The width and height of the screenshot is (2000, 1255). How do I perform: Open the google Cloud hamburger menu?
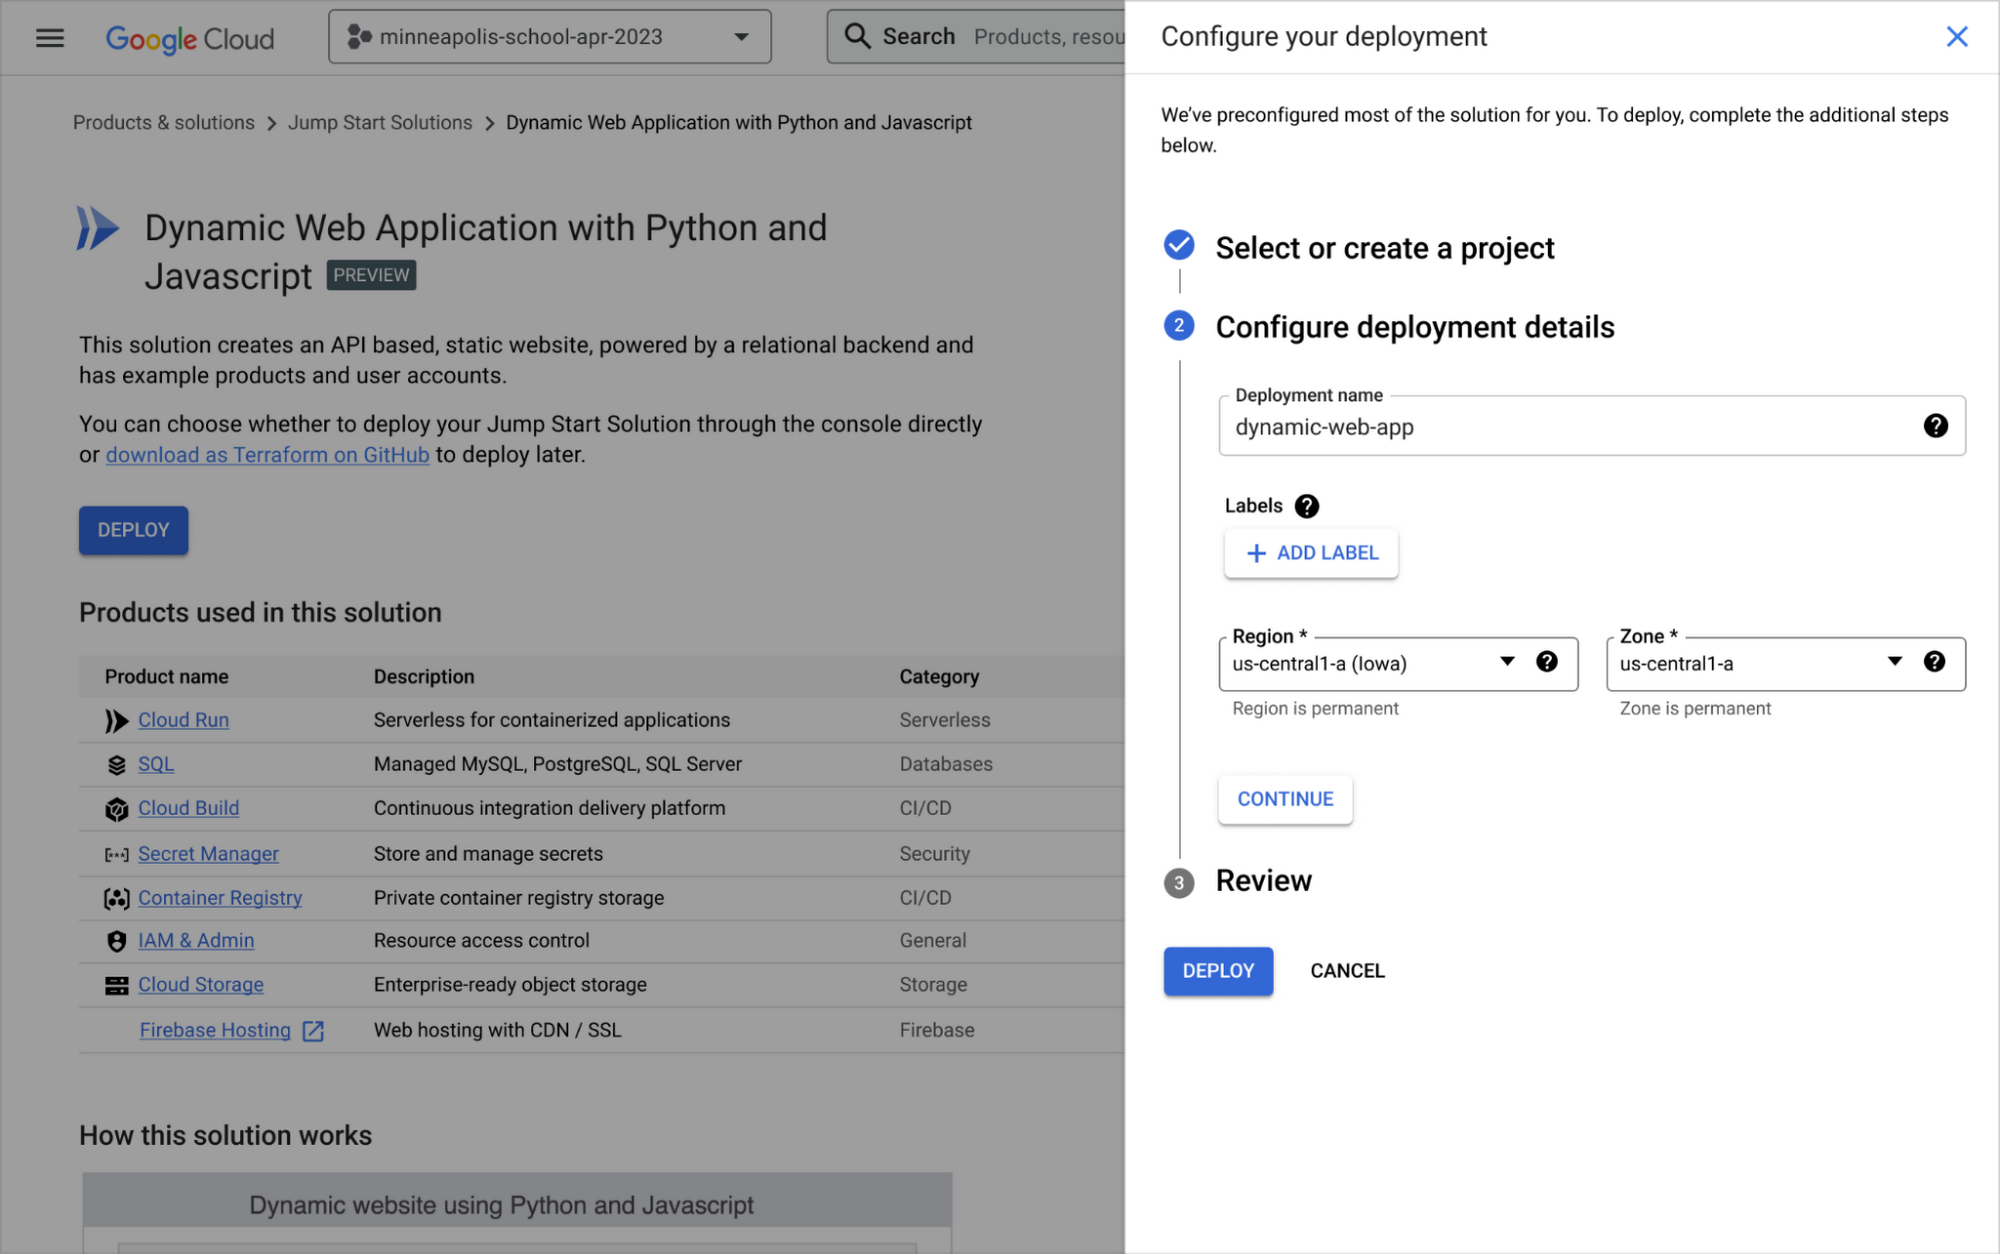(49, 38)
